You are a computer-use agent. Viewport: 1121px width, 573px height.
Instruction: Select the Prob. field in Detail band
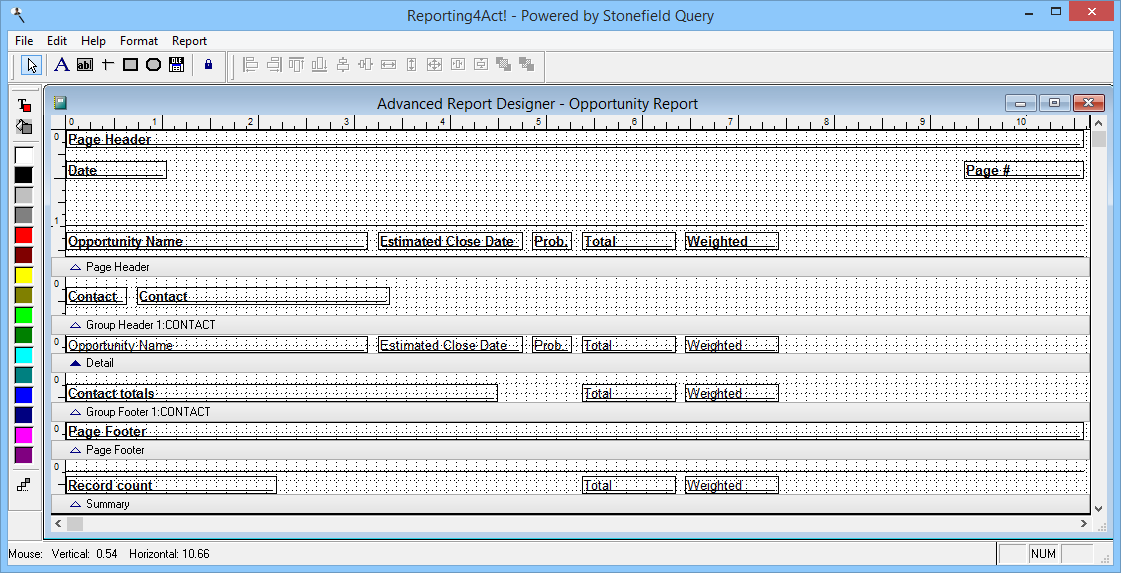point(552,345)
